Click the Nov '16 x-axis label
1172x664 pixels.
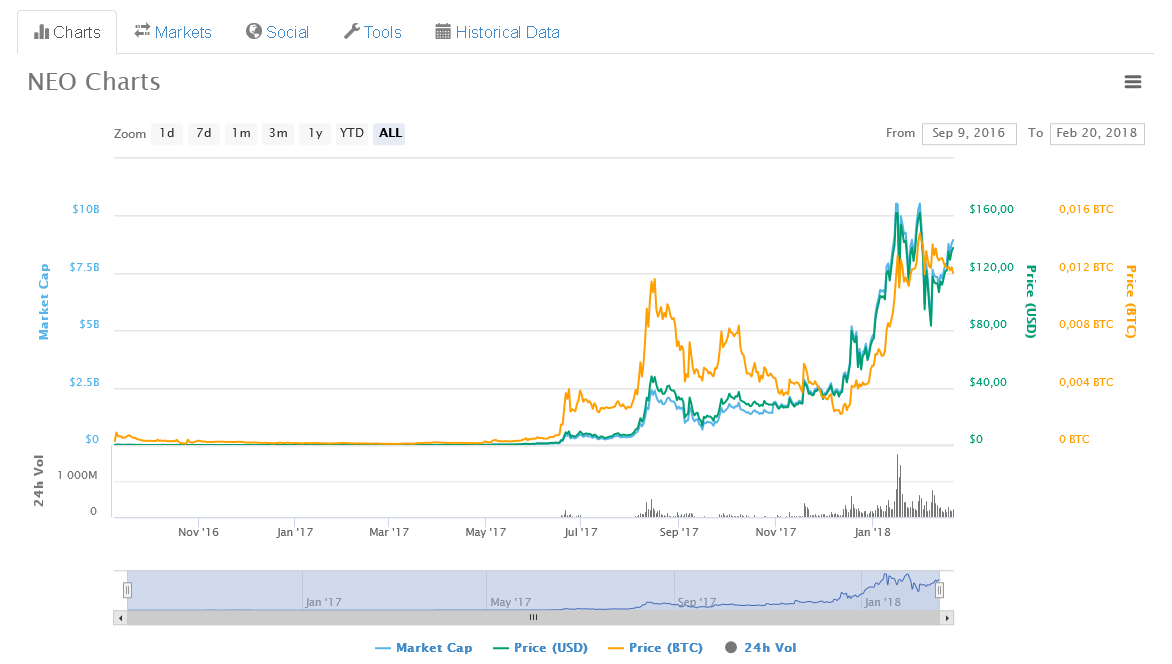(198, 532)
